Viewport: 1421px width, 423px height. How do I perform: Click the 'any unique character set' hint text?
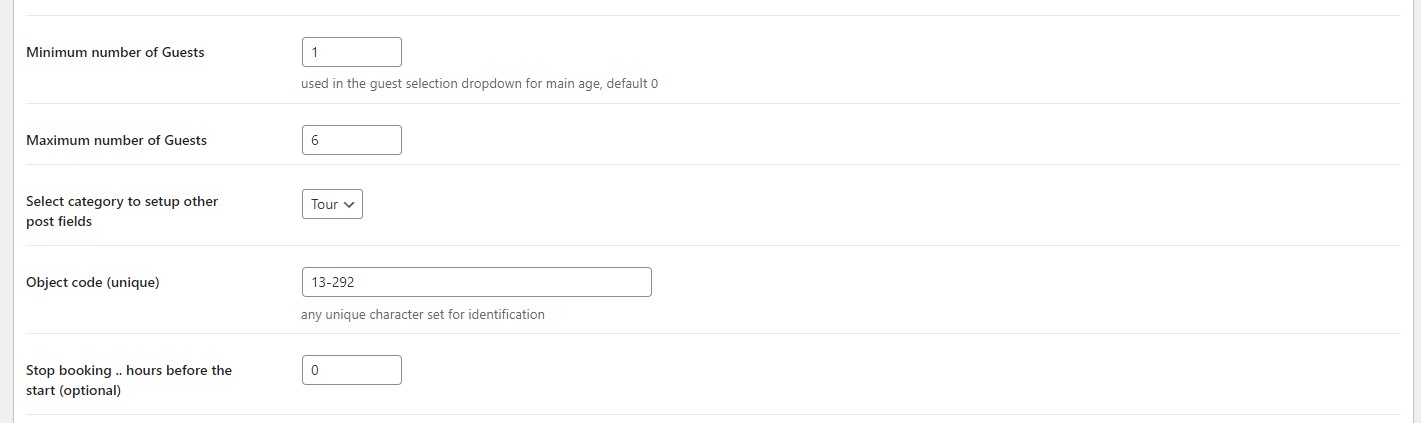[x=423, y=314]
